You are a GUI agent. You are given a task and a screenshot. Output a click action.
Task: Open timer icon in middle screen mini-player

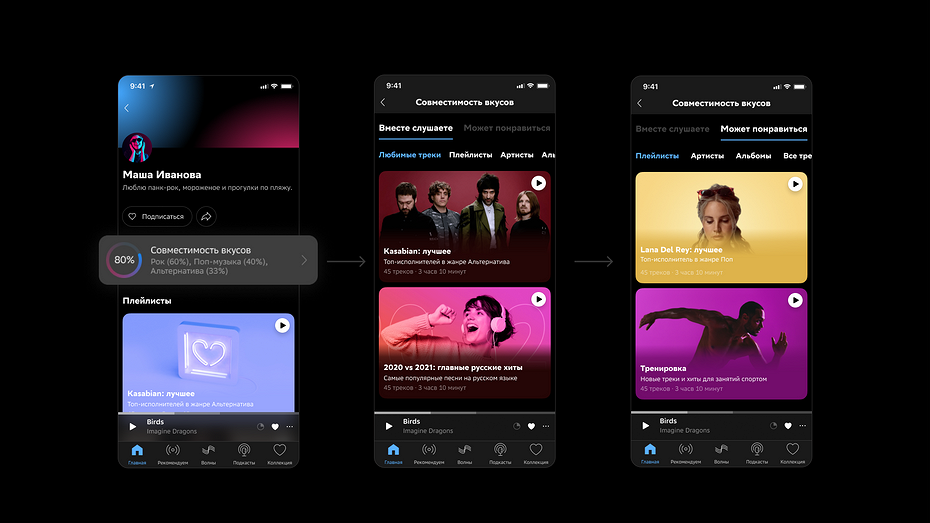coord(517,426)
